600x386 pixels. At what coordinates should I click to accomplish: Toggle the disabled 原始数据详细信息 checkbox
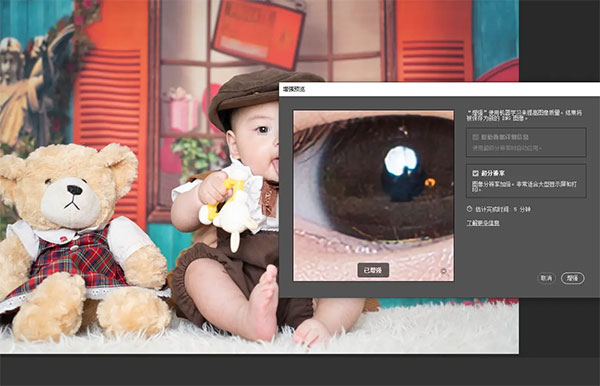pyautogui.click(x=476, y=137)
